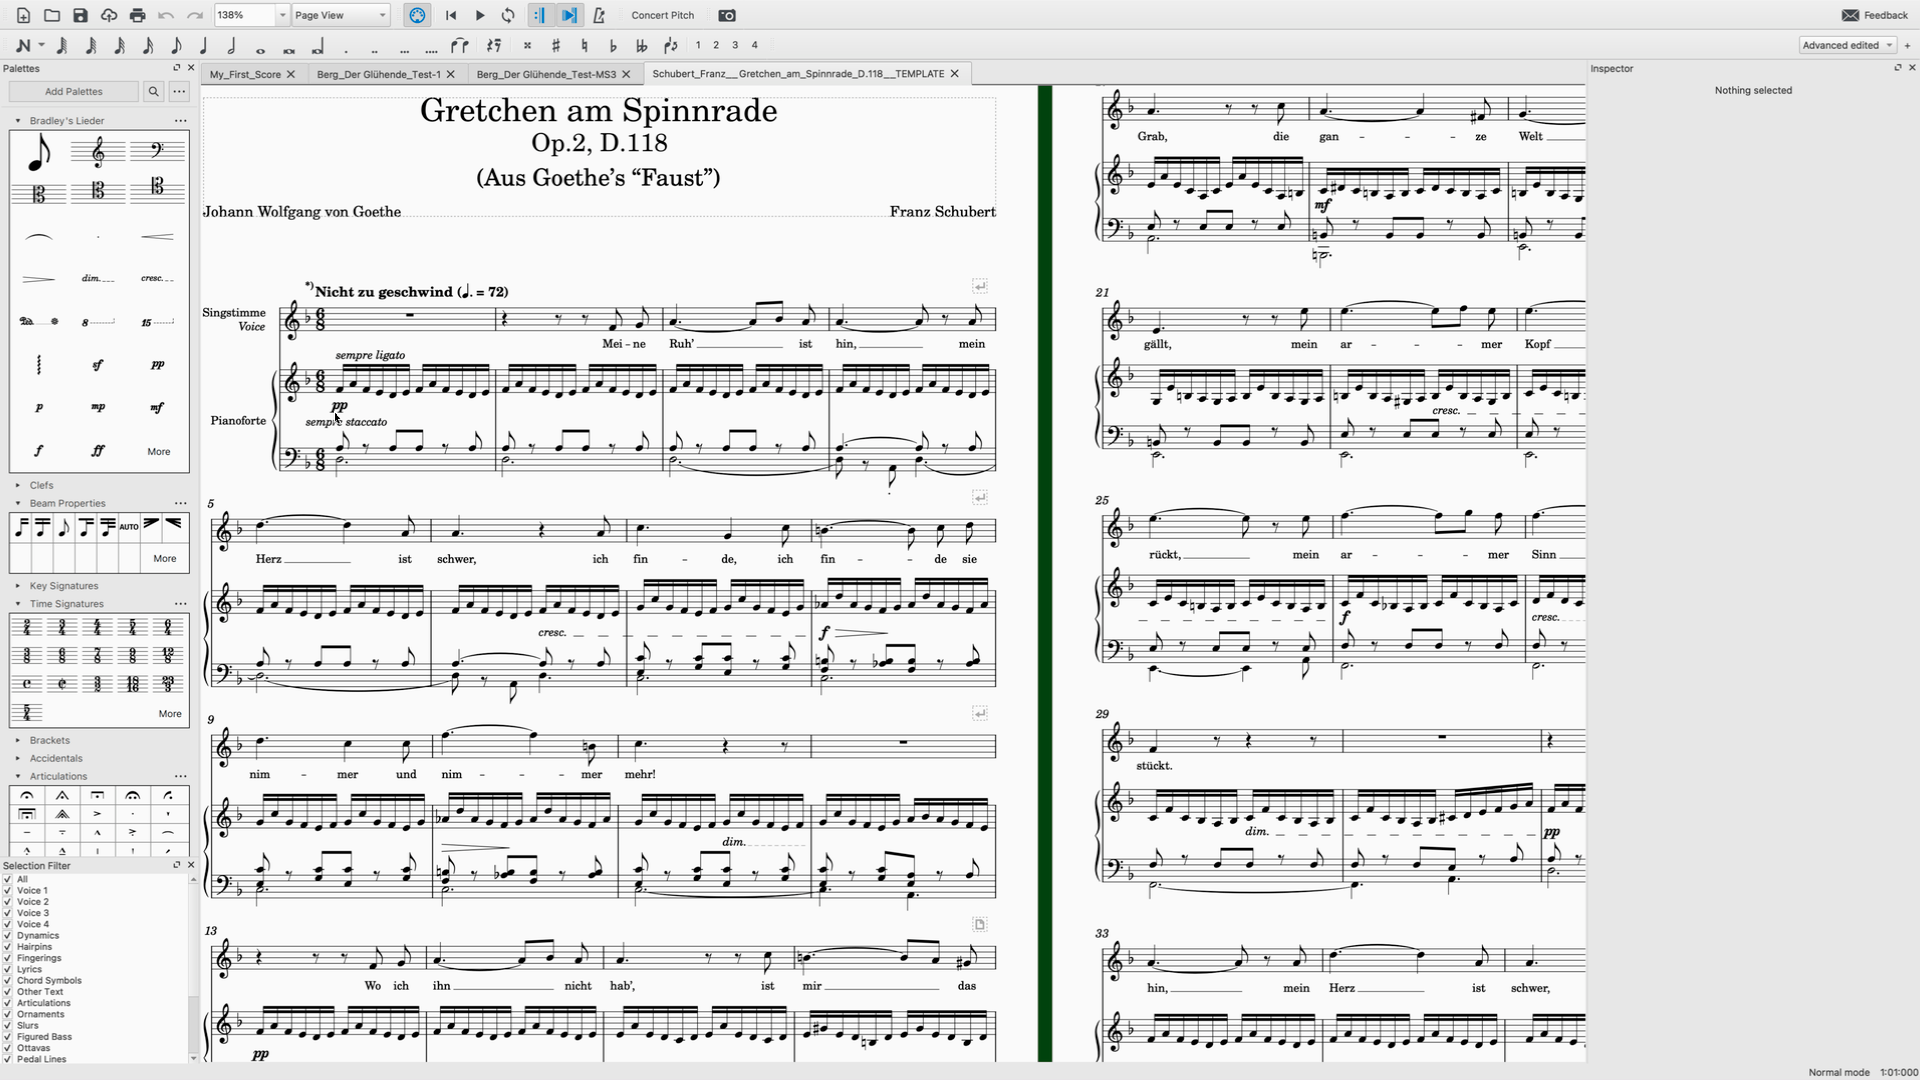Screen dimensions: 1920x1080
Task: Expand the Brackets palette
Action: pos(18,741)
